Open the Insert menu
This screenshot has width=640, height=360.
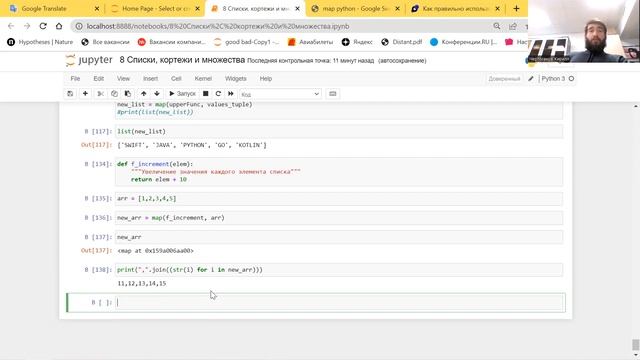coord(150,78)
